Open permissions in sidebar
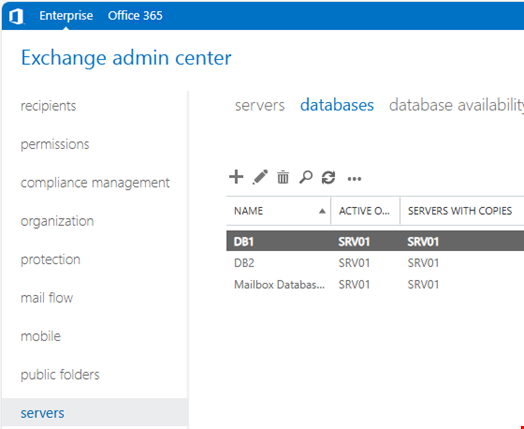The width and height of the screenshot is (524, 429). pos(55,144)
